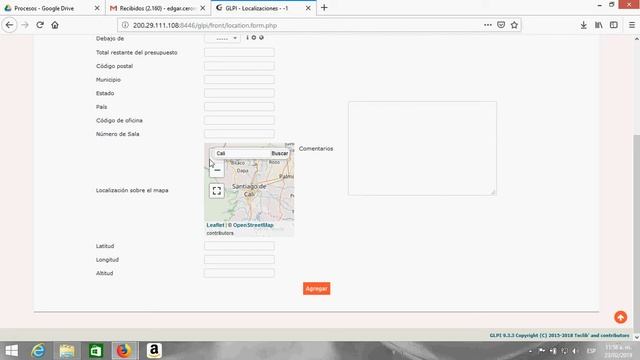
Task: Click the page vertical scrollbar
Action: [x=636, y=233]
